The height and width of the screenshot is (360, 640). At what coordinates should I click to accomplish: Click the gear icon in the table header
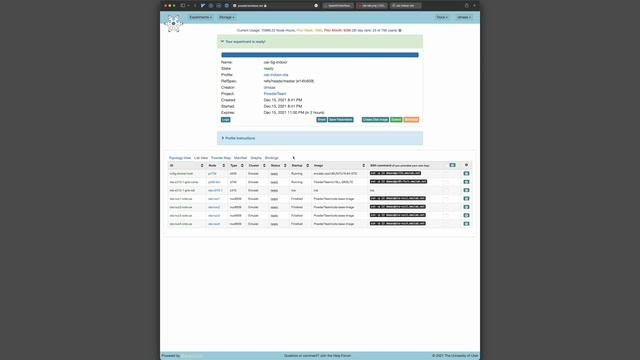[x=466, y=165]
